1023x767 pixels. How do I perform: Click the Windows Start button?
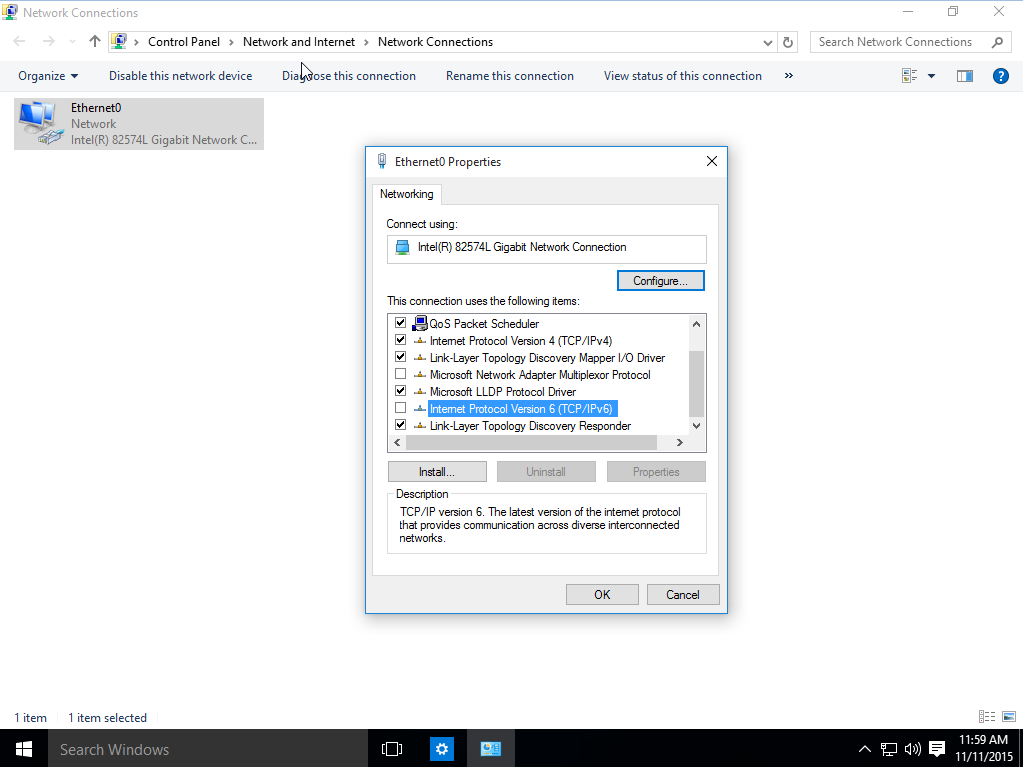tap(23, 749)
